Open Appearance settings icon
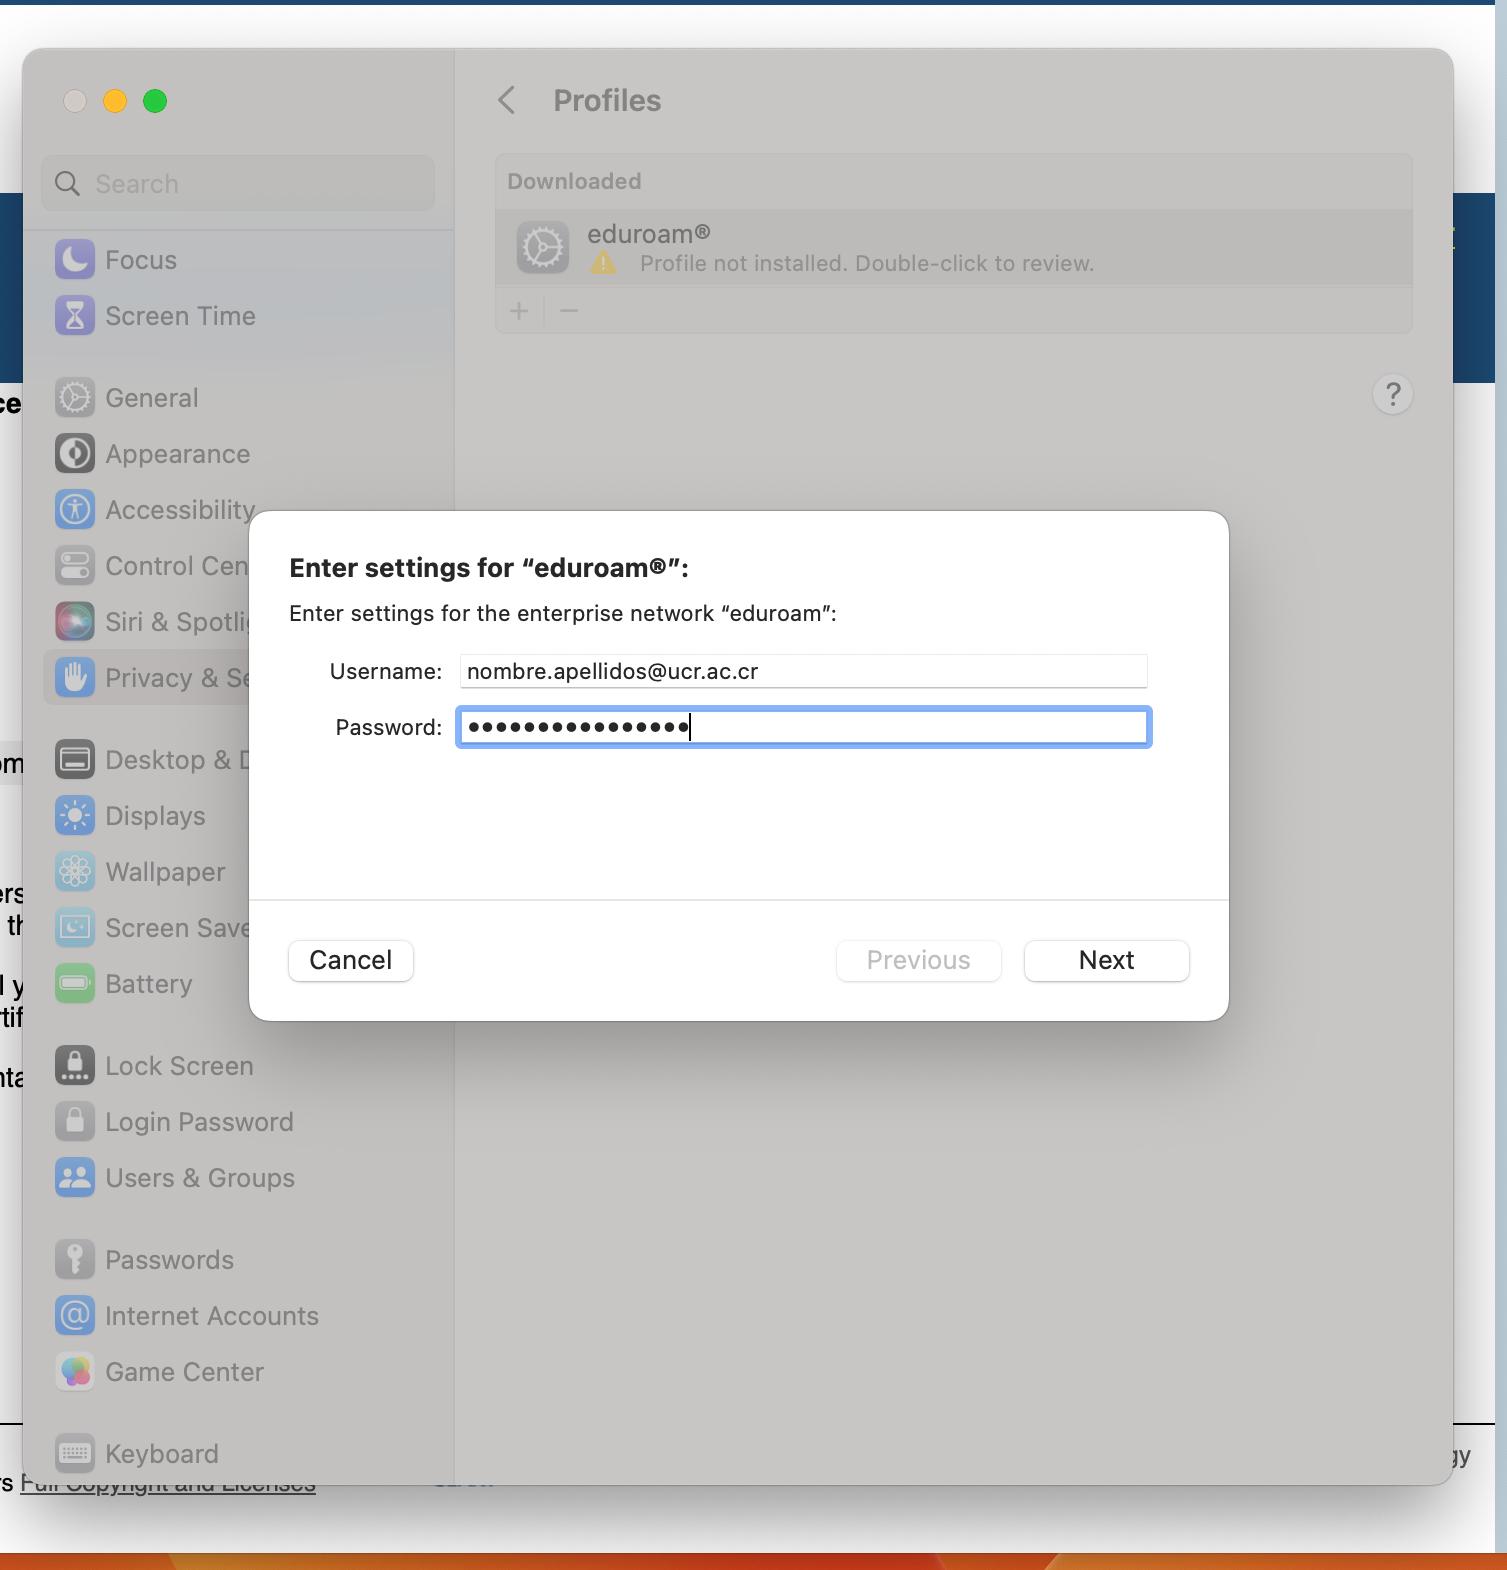The height and width of the screenshot is (1570, 1507). point(75,454)
